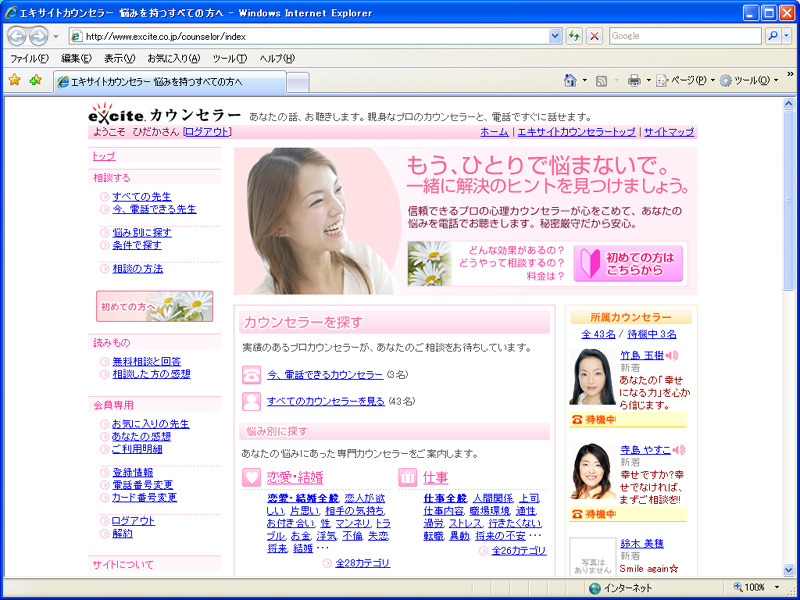The image size is (800, 600).
Task: Open the Print button dropdown arrow
Action: [x=648, y=81]
